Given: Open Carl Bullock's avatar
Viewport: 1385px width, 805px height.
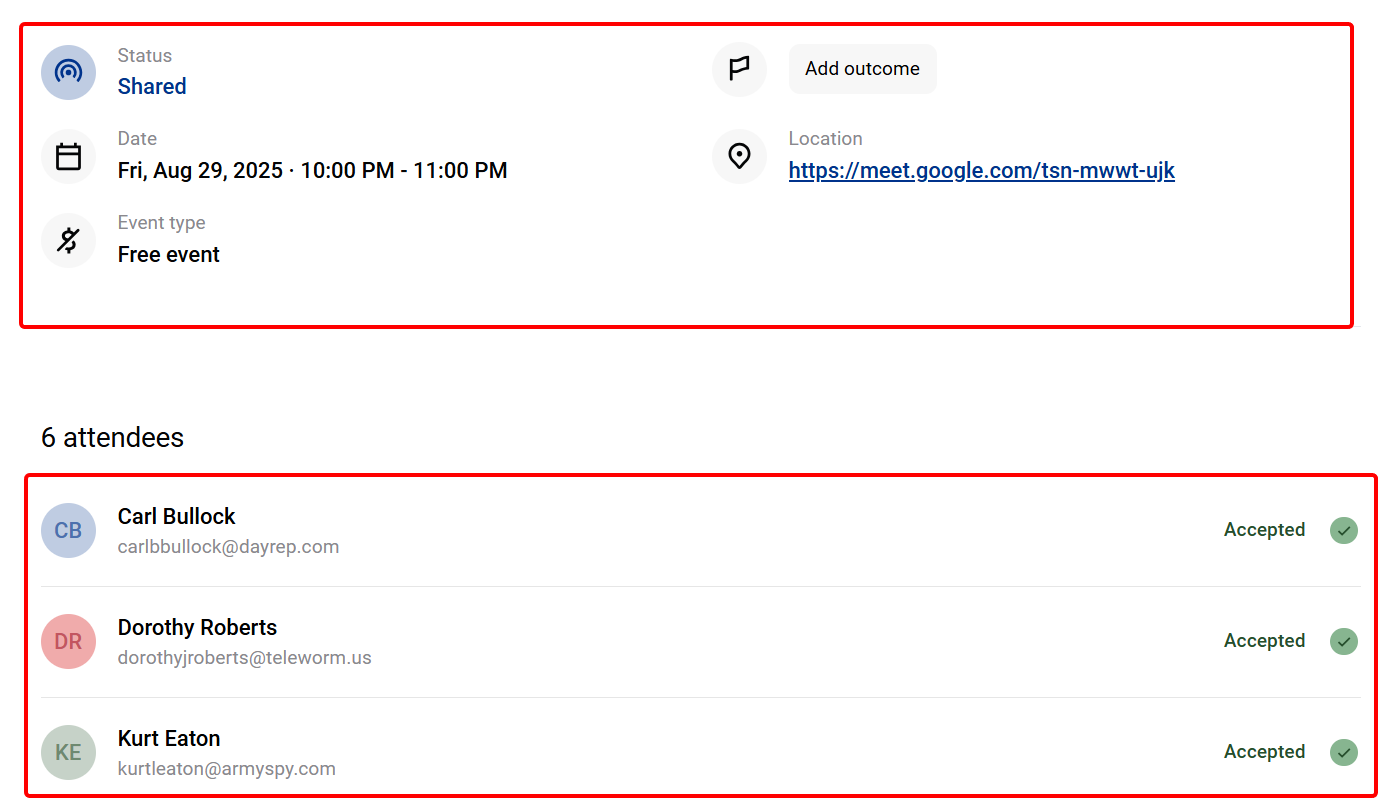Looking at the screenshot, I should point(68,530).
